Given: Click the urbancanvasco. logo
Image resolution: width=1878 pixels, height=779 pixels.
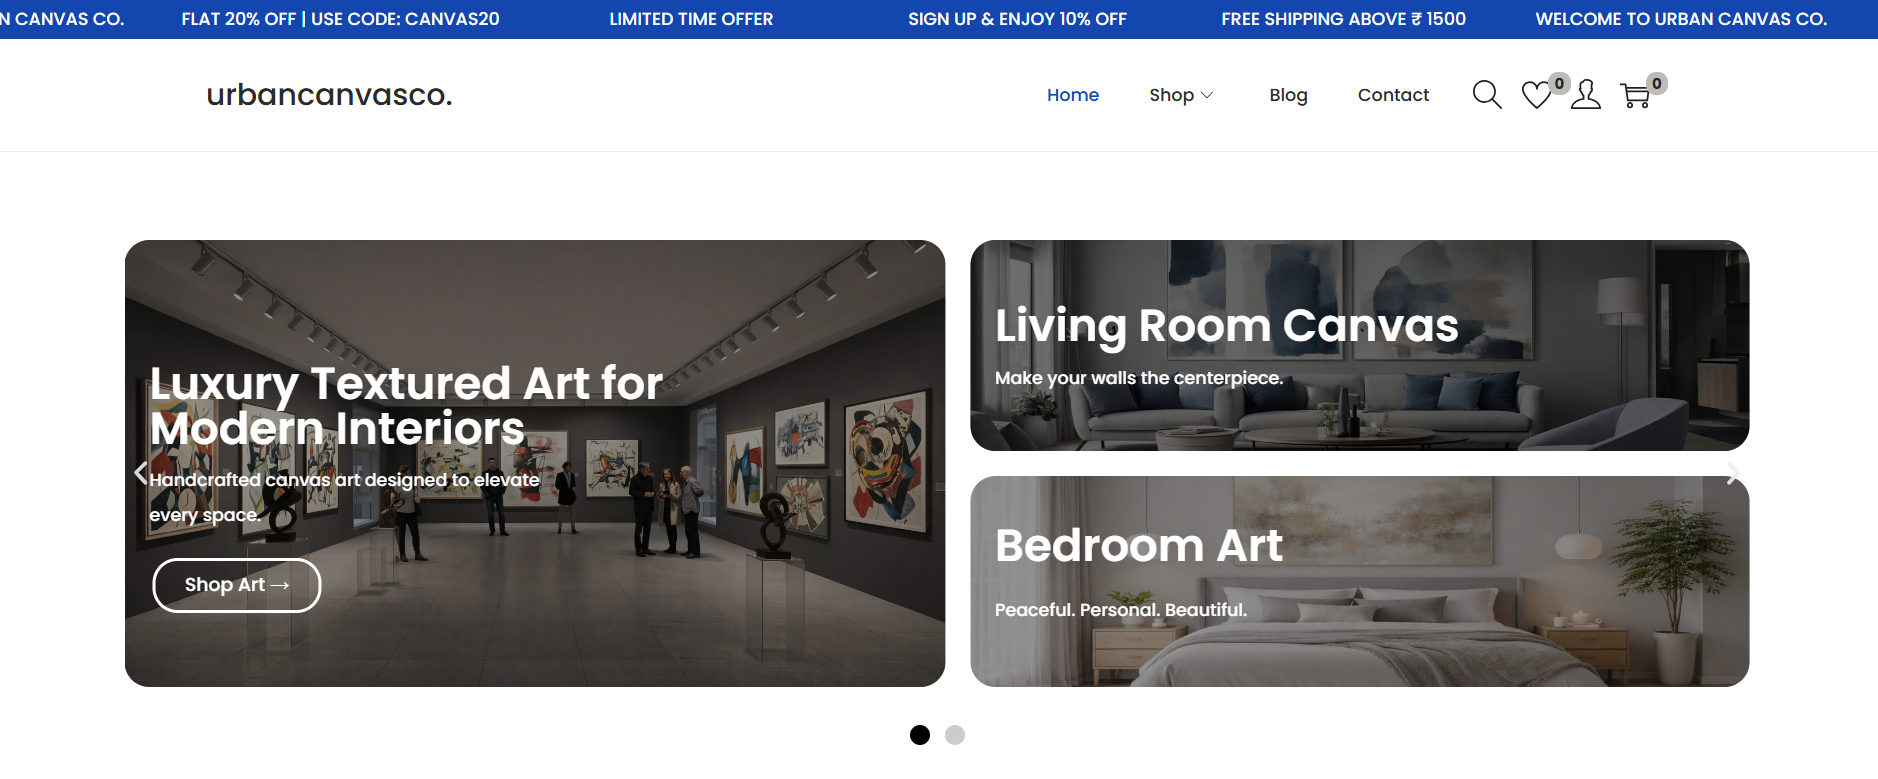Looking at the screenshot, I should click(x=329, y=95).
